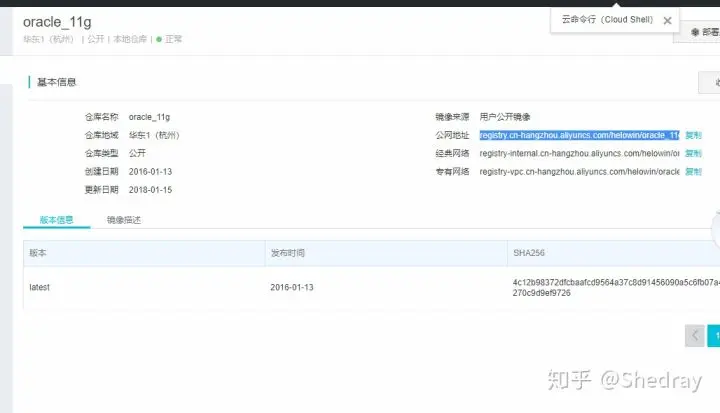
Task: Click the 云命令行 (Cloud Shell) label
Action: click(607, 20)
